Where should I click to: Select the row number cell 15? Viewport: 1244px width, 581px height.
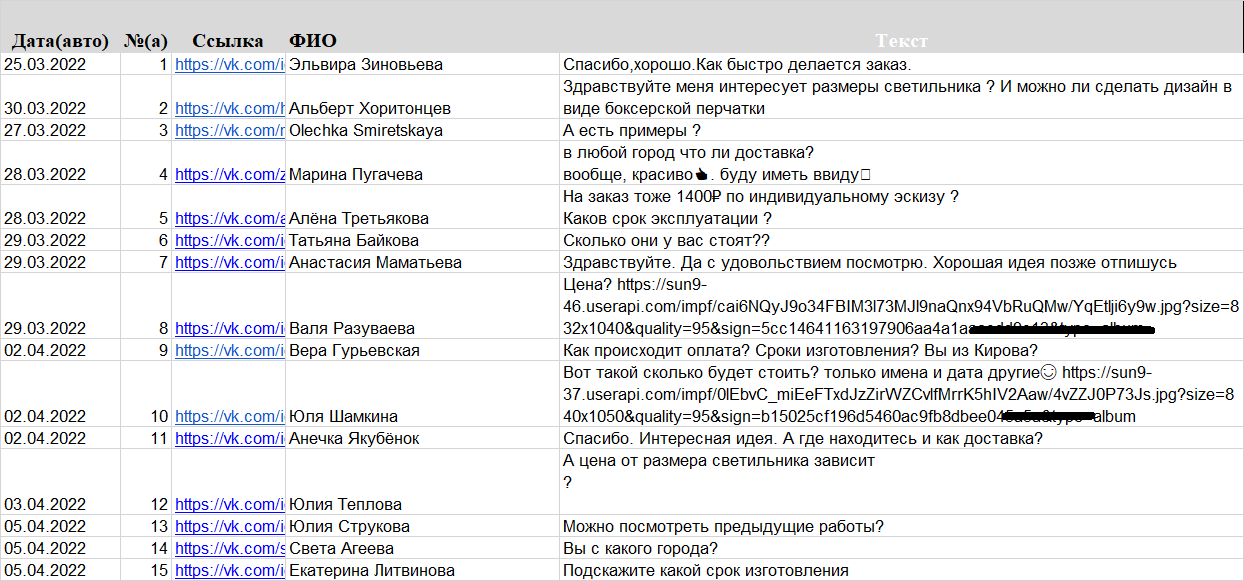[146, 570]
